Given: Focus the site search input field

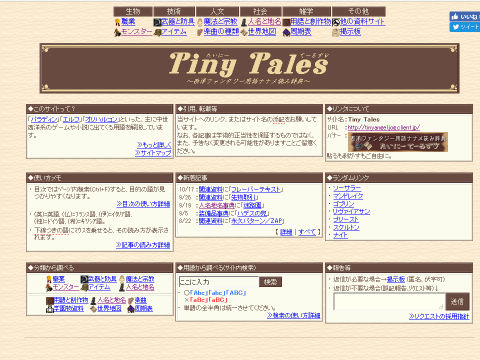Looking at the screenshot, I should click(219, 282).
